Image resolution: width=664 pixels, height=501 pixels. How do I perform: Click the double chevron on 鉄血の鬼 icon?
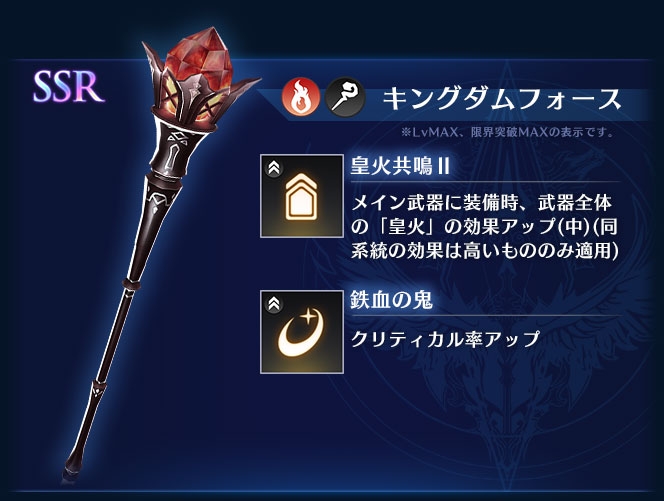click(274, 304)
